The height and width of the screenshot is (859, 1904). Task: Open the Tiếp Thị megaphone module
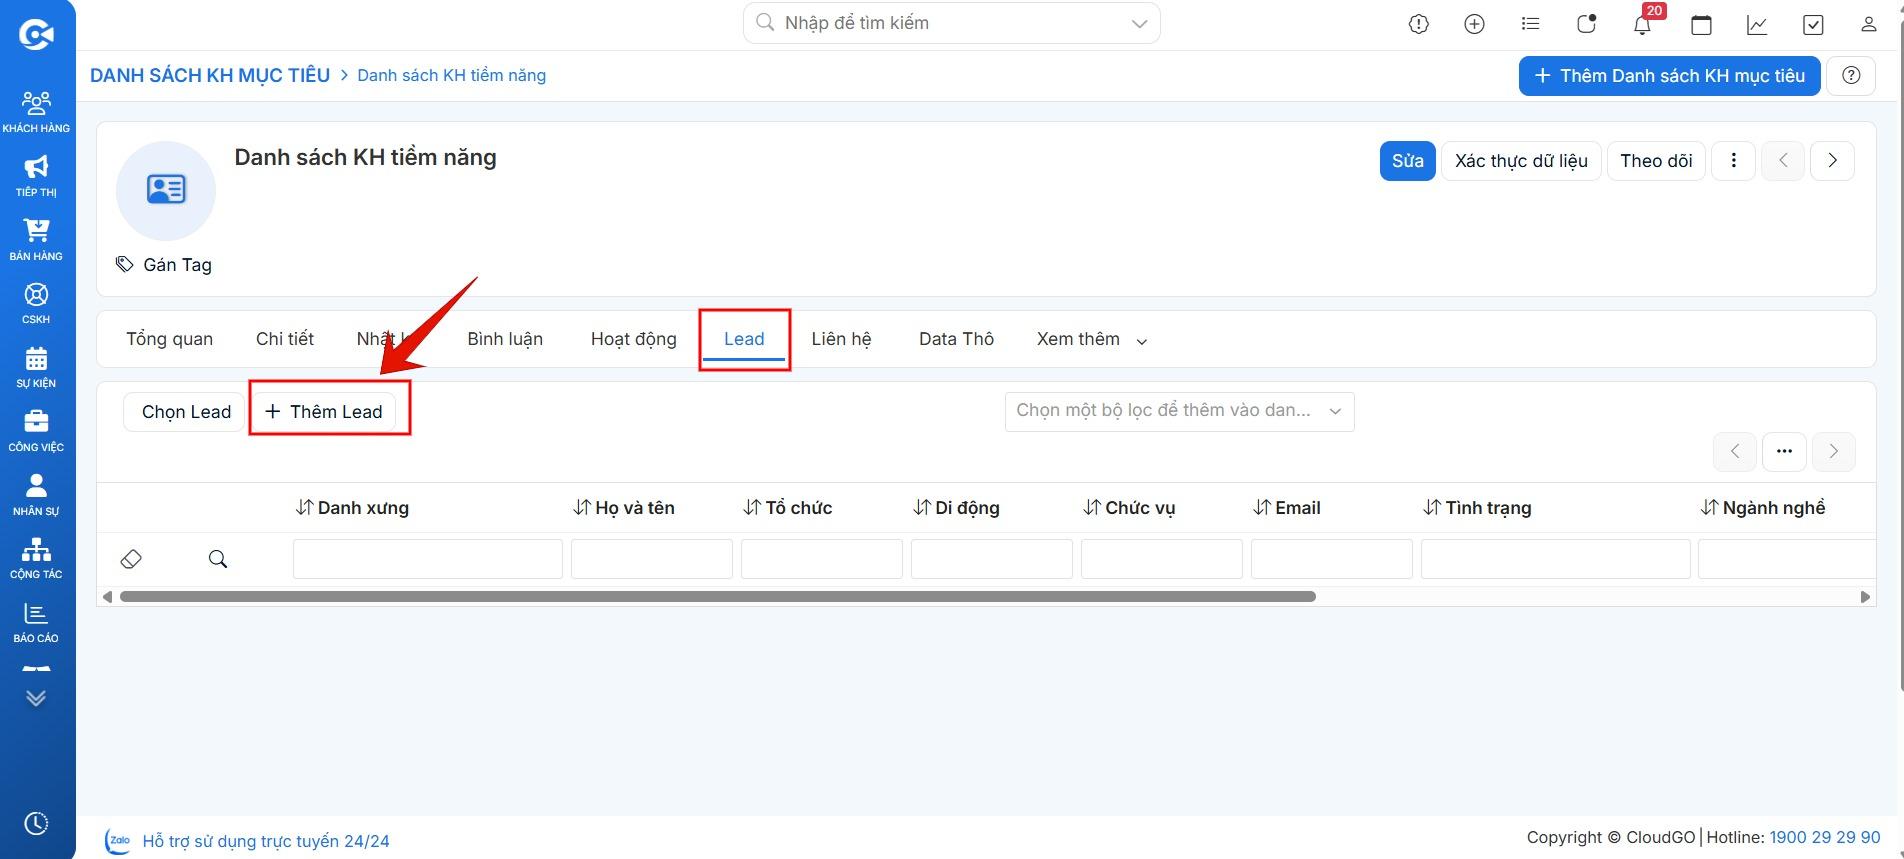pyautogui.click(x=36, y=175)
